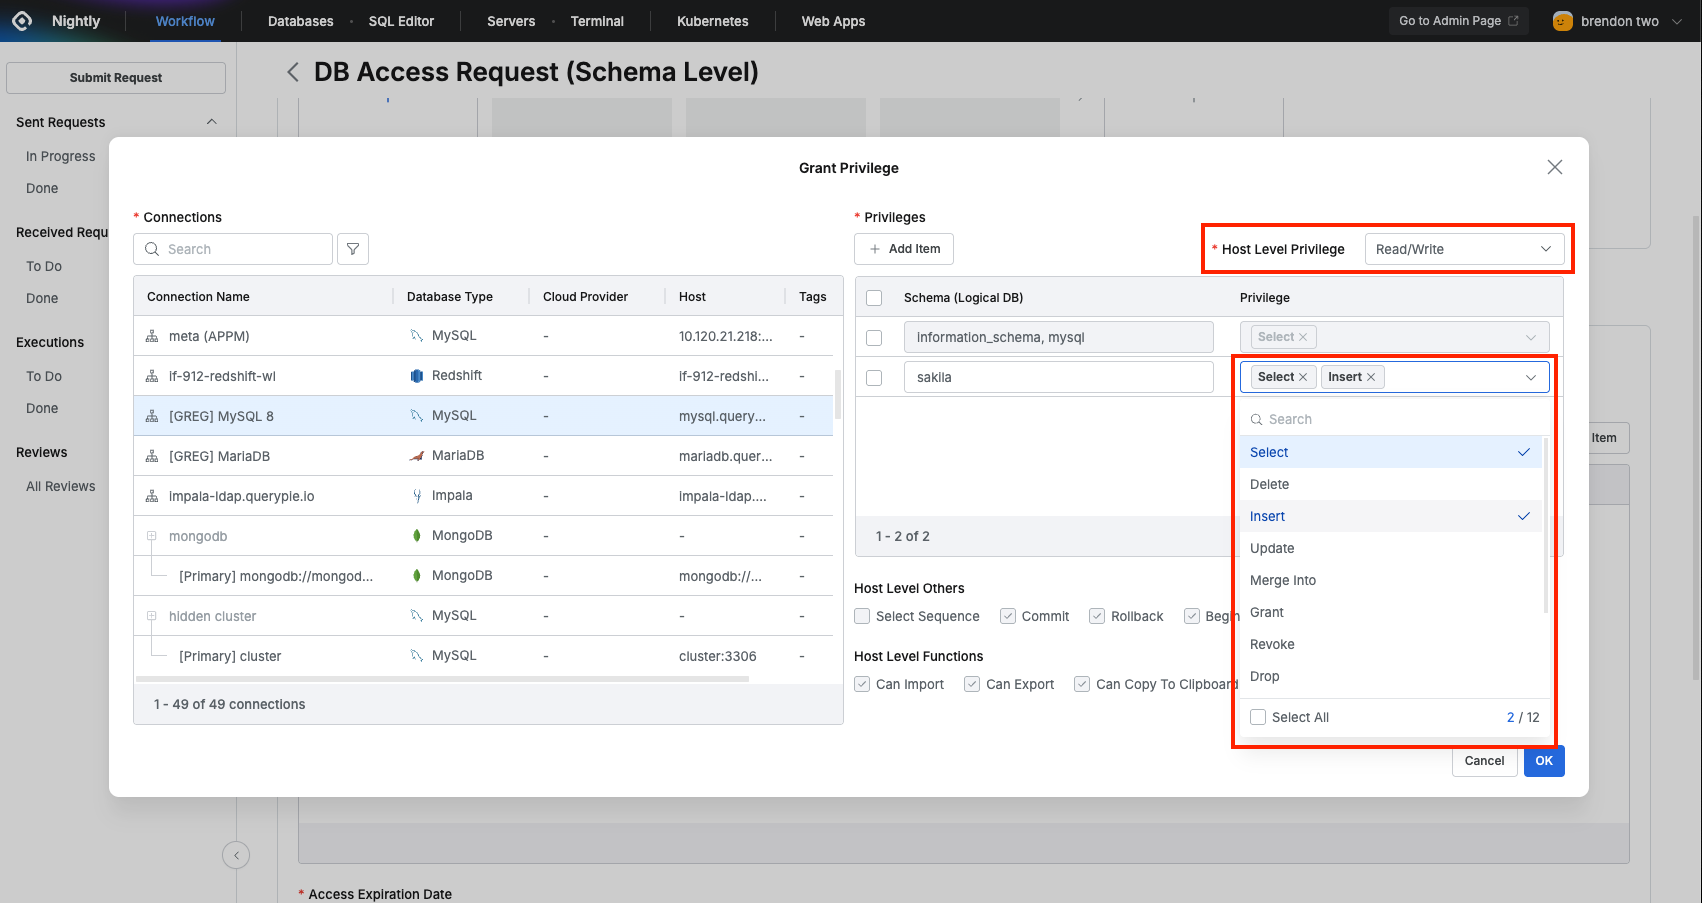Click the filter icon next to connection search
Screen dimensions: 1702x903
point(353,249)
